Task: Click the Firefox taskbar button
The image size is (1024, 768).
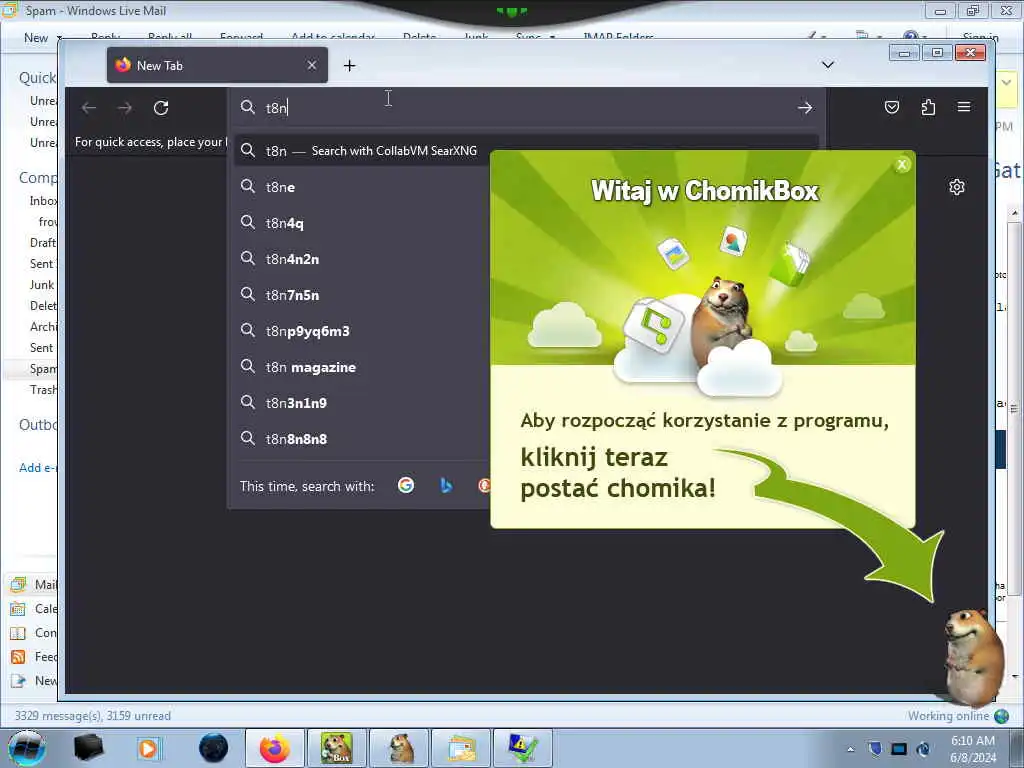Action: pyautogui.click(x=274, y=748)
